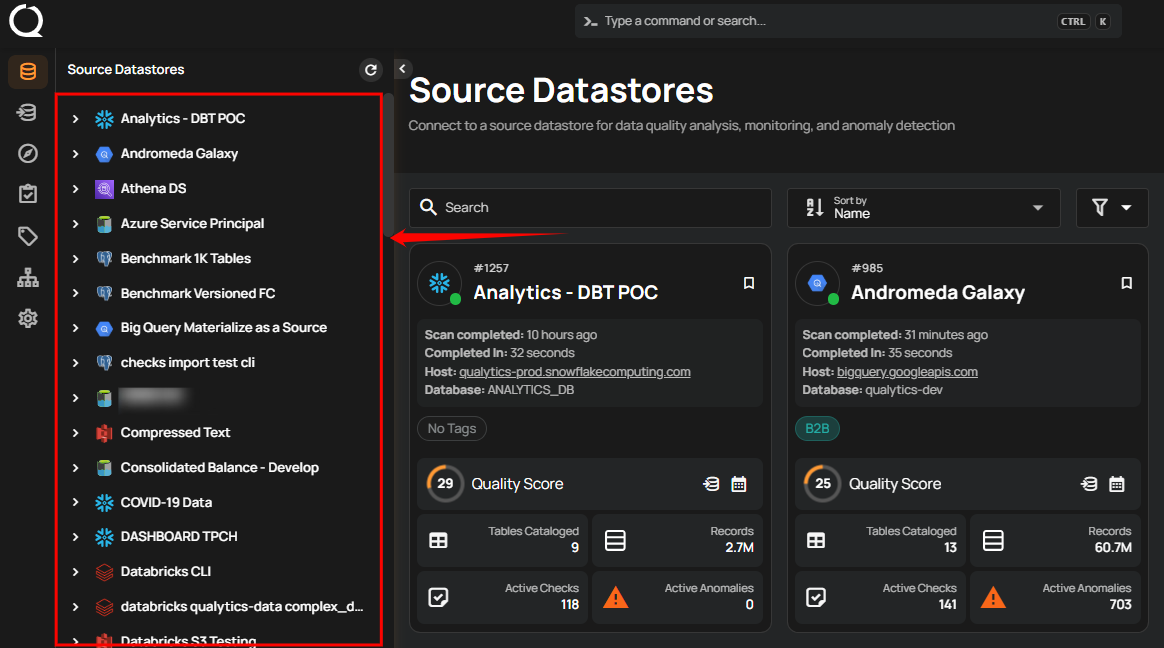Screen dimensions: 1164x648
Task: Open the calendar schedule icon on Andromeda Galaxy card
Action: [1117, 483]
